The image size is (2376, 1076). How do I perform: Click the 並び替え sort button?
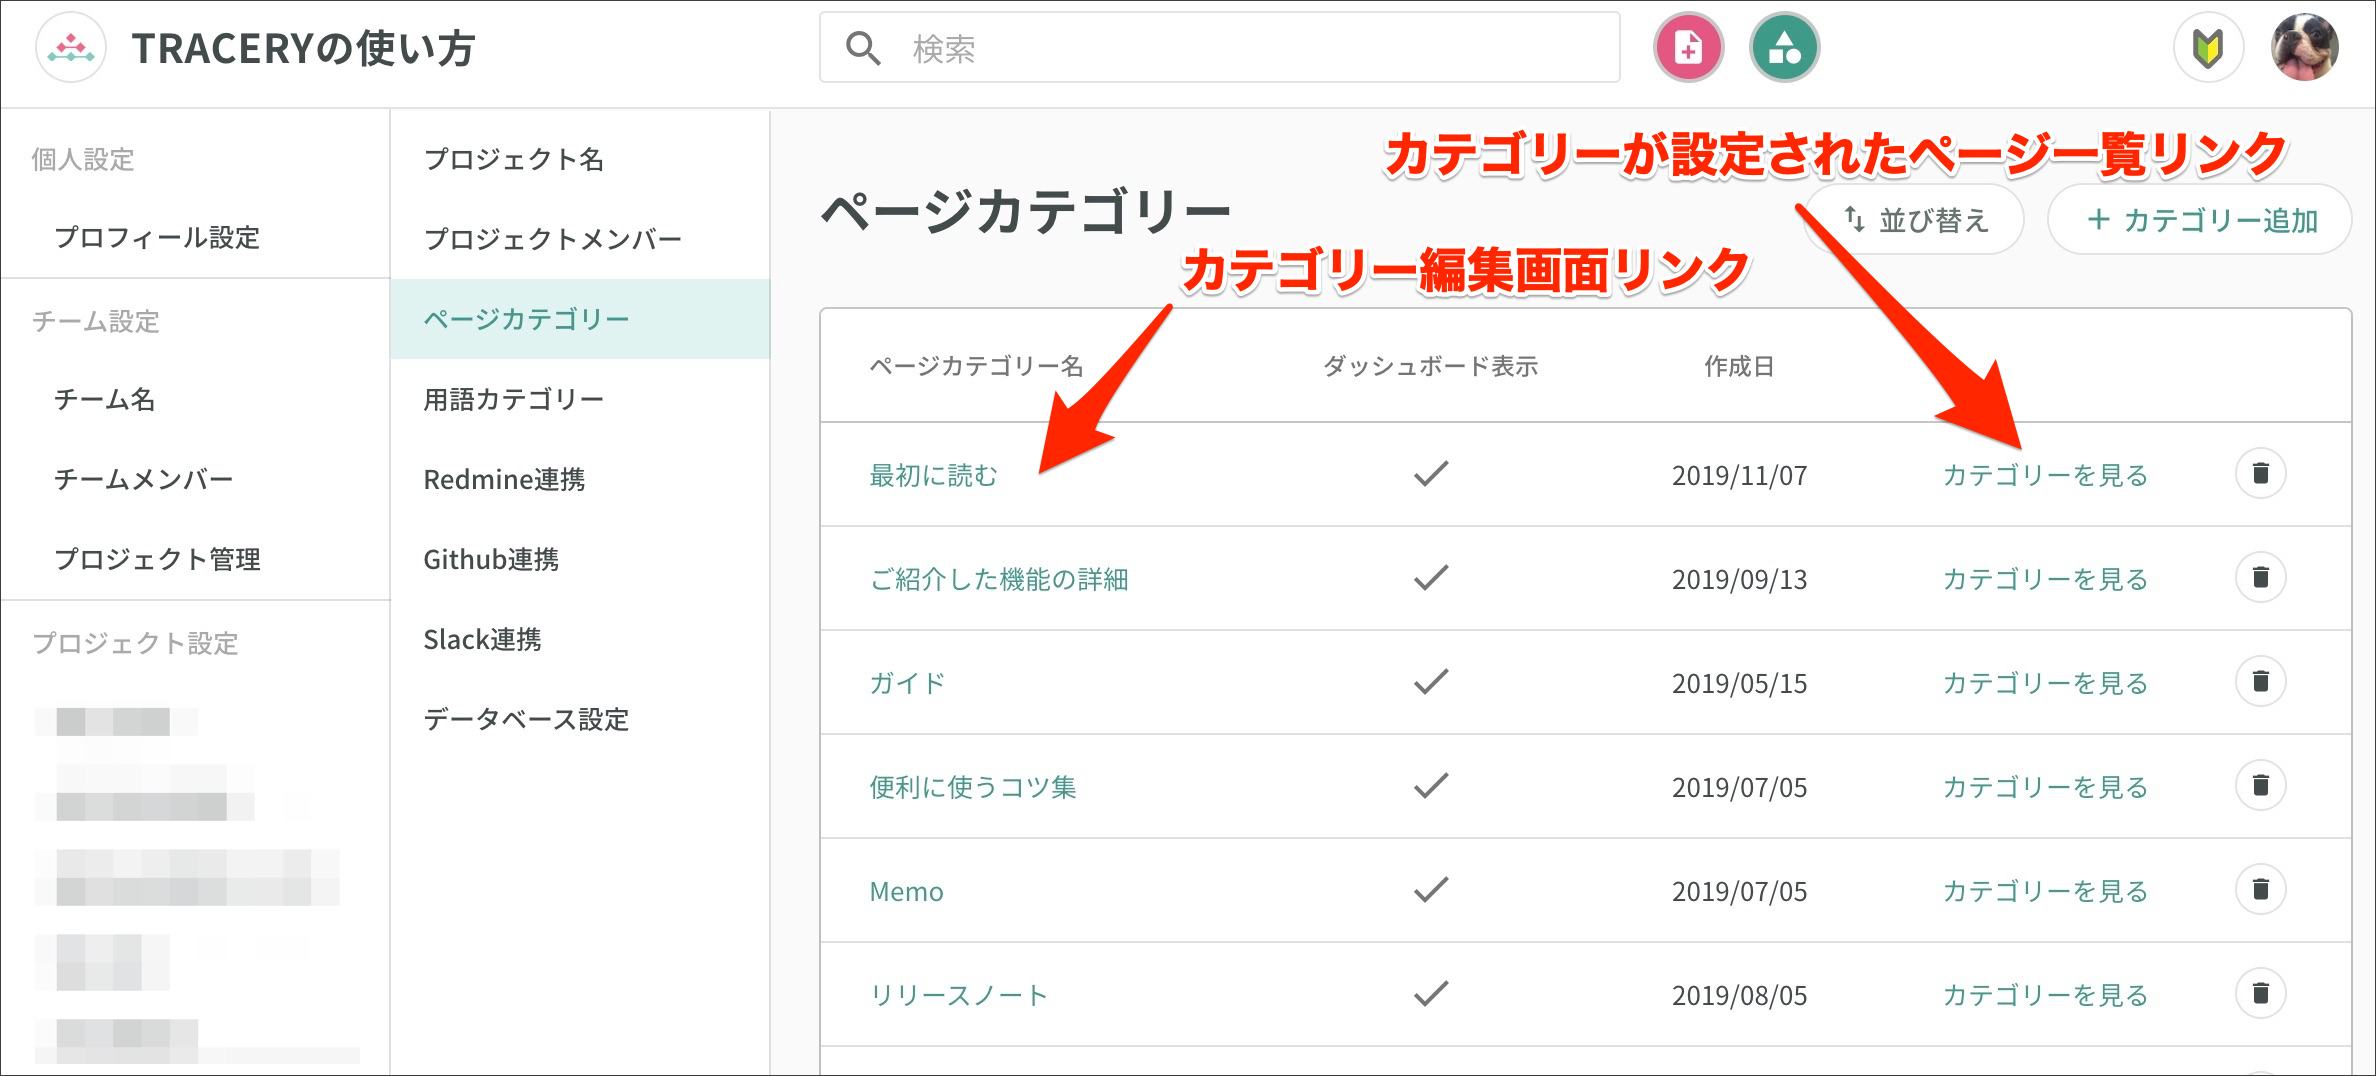tap(1915, 220)
